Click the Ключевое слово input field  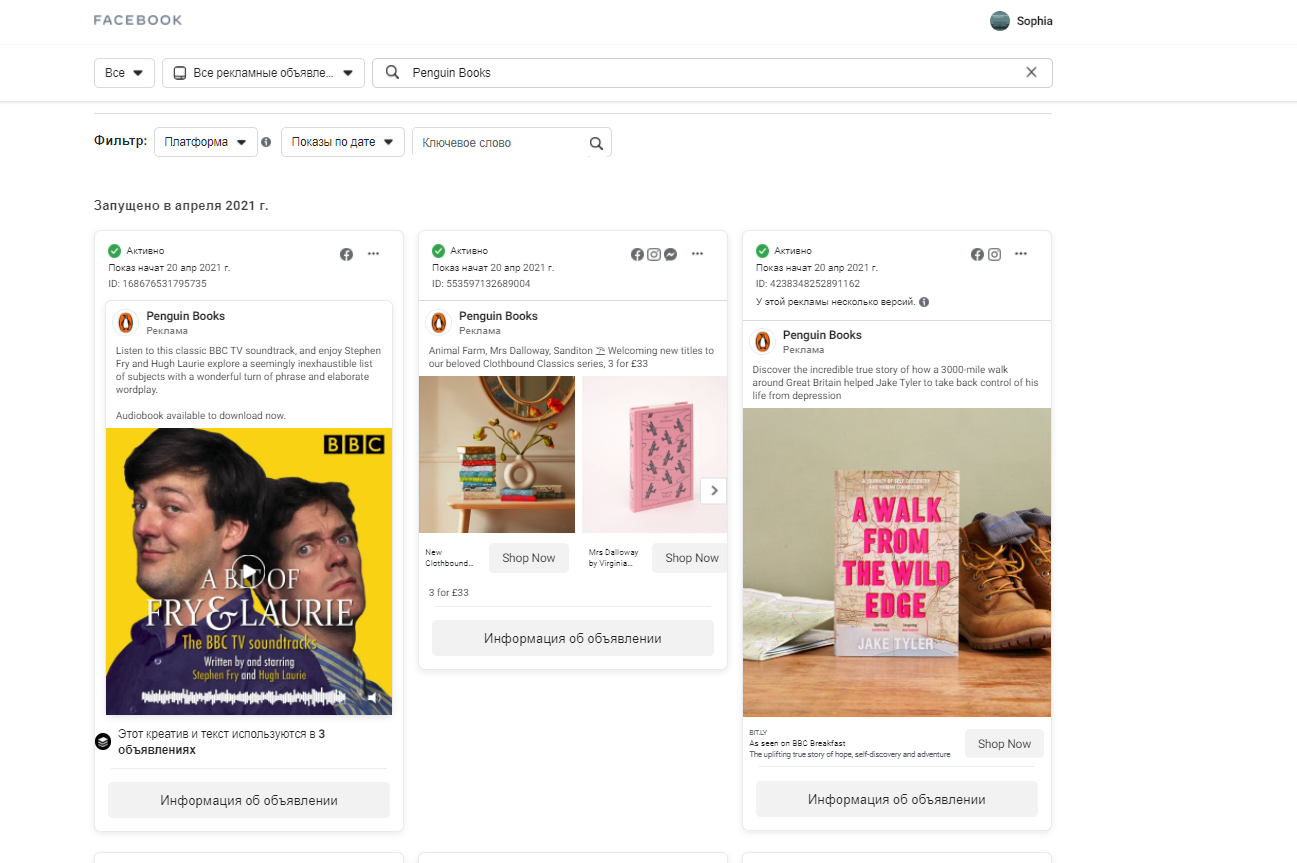[x=498, y=143]
